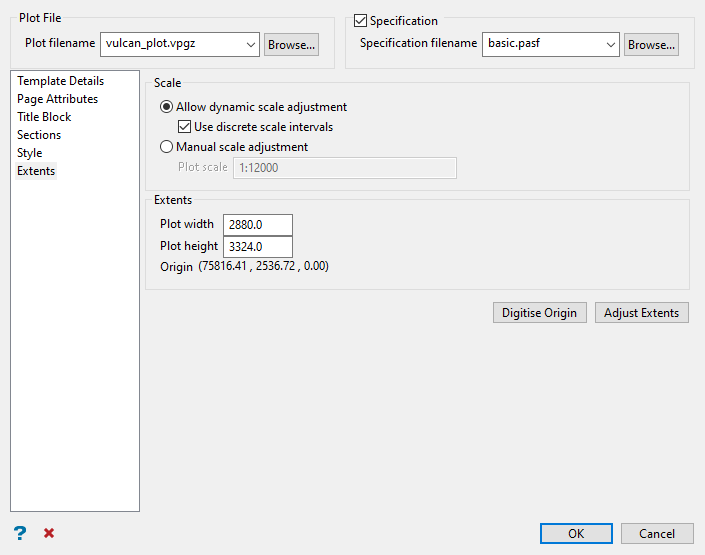Open Template Details section
Viewport: 705px width, 555px height.
coord(60,81)
